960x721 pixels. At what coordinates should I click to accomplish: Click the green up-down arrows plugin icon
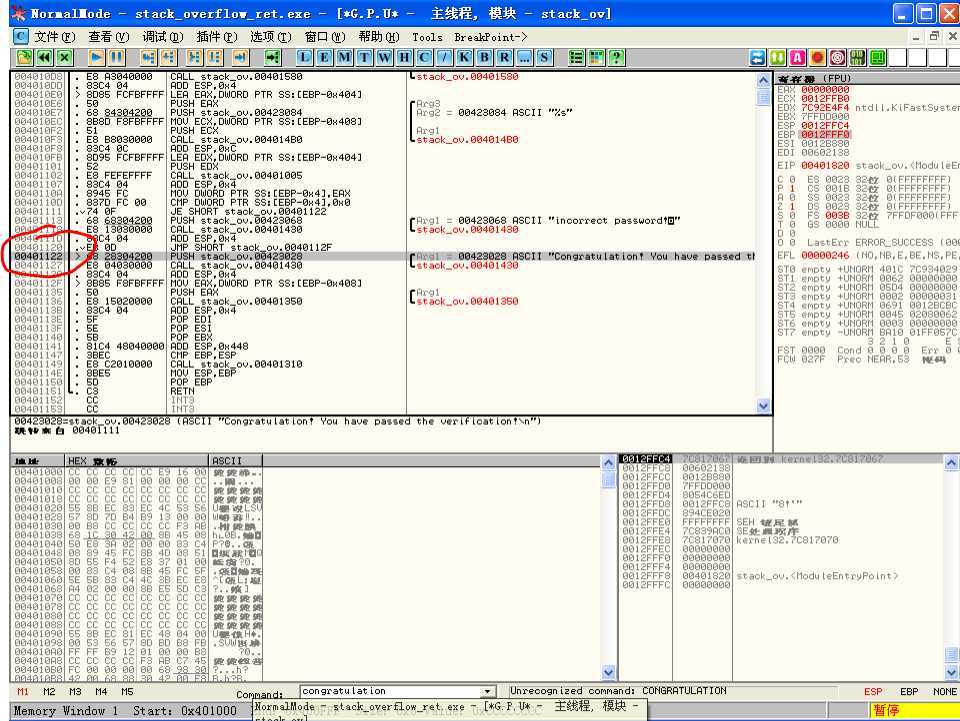tap(778, 58)
